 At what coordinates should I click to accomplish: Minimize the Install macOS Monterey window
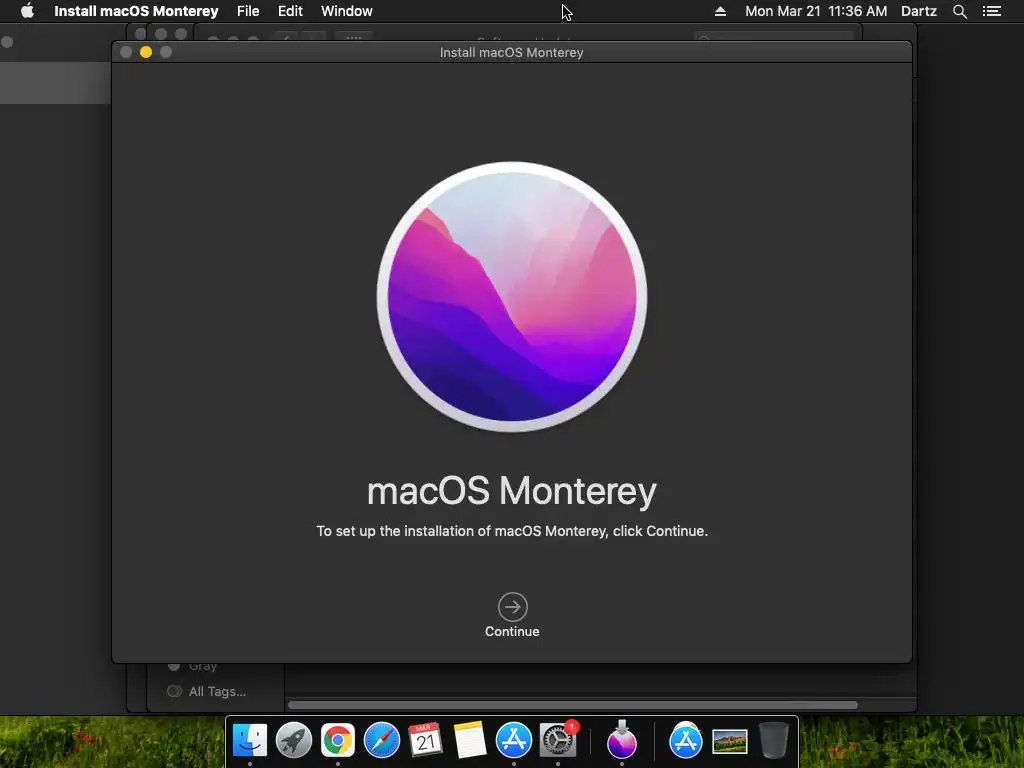pyautogui.click(x=146, y=52)
